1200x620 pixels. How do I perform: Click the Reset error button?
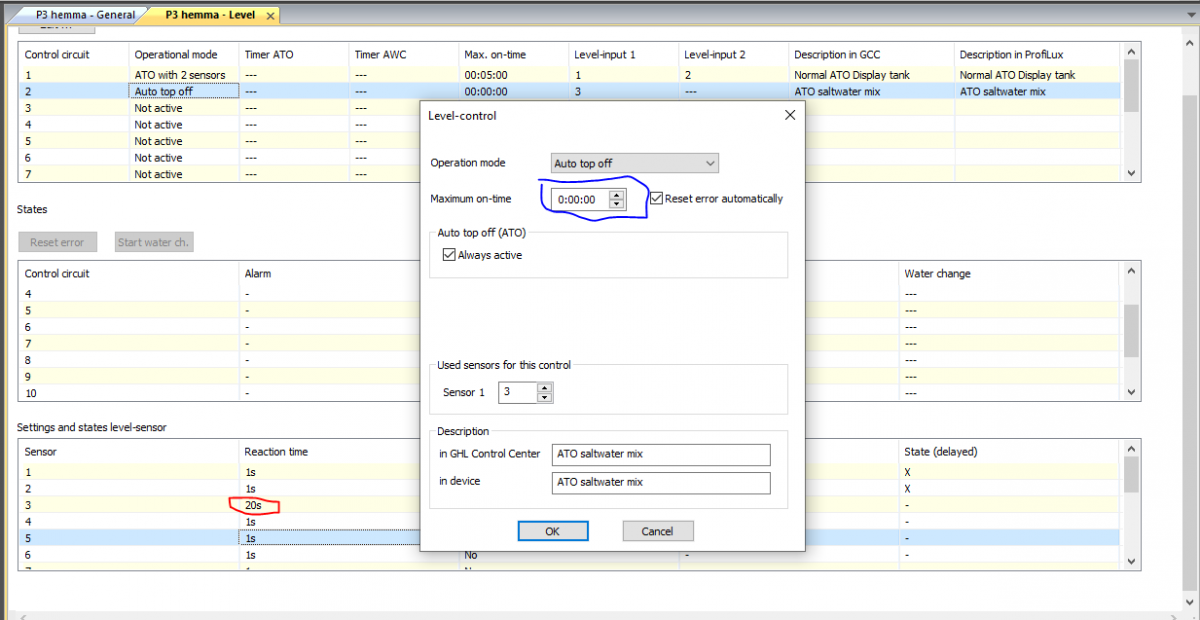tap(57, 242)
